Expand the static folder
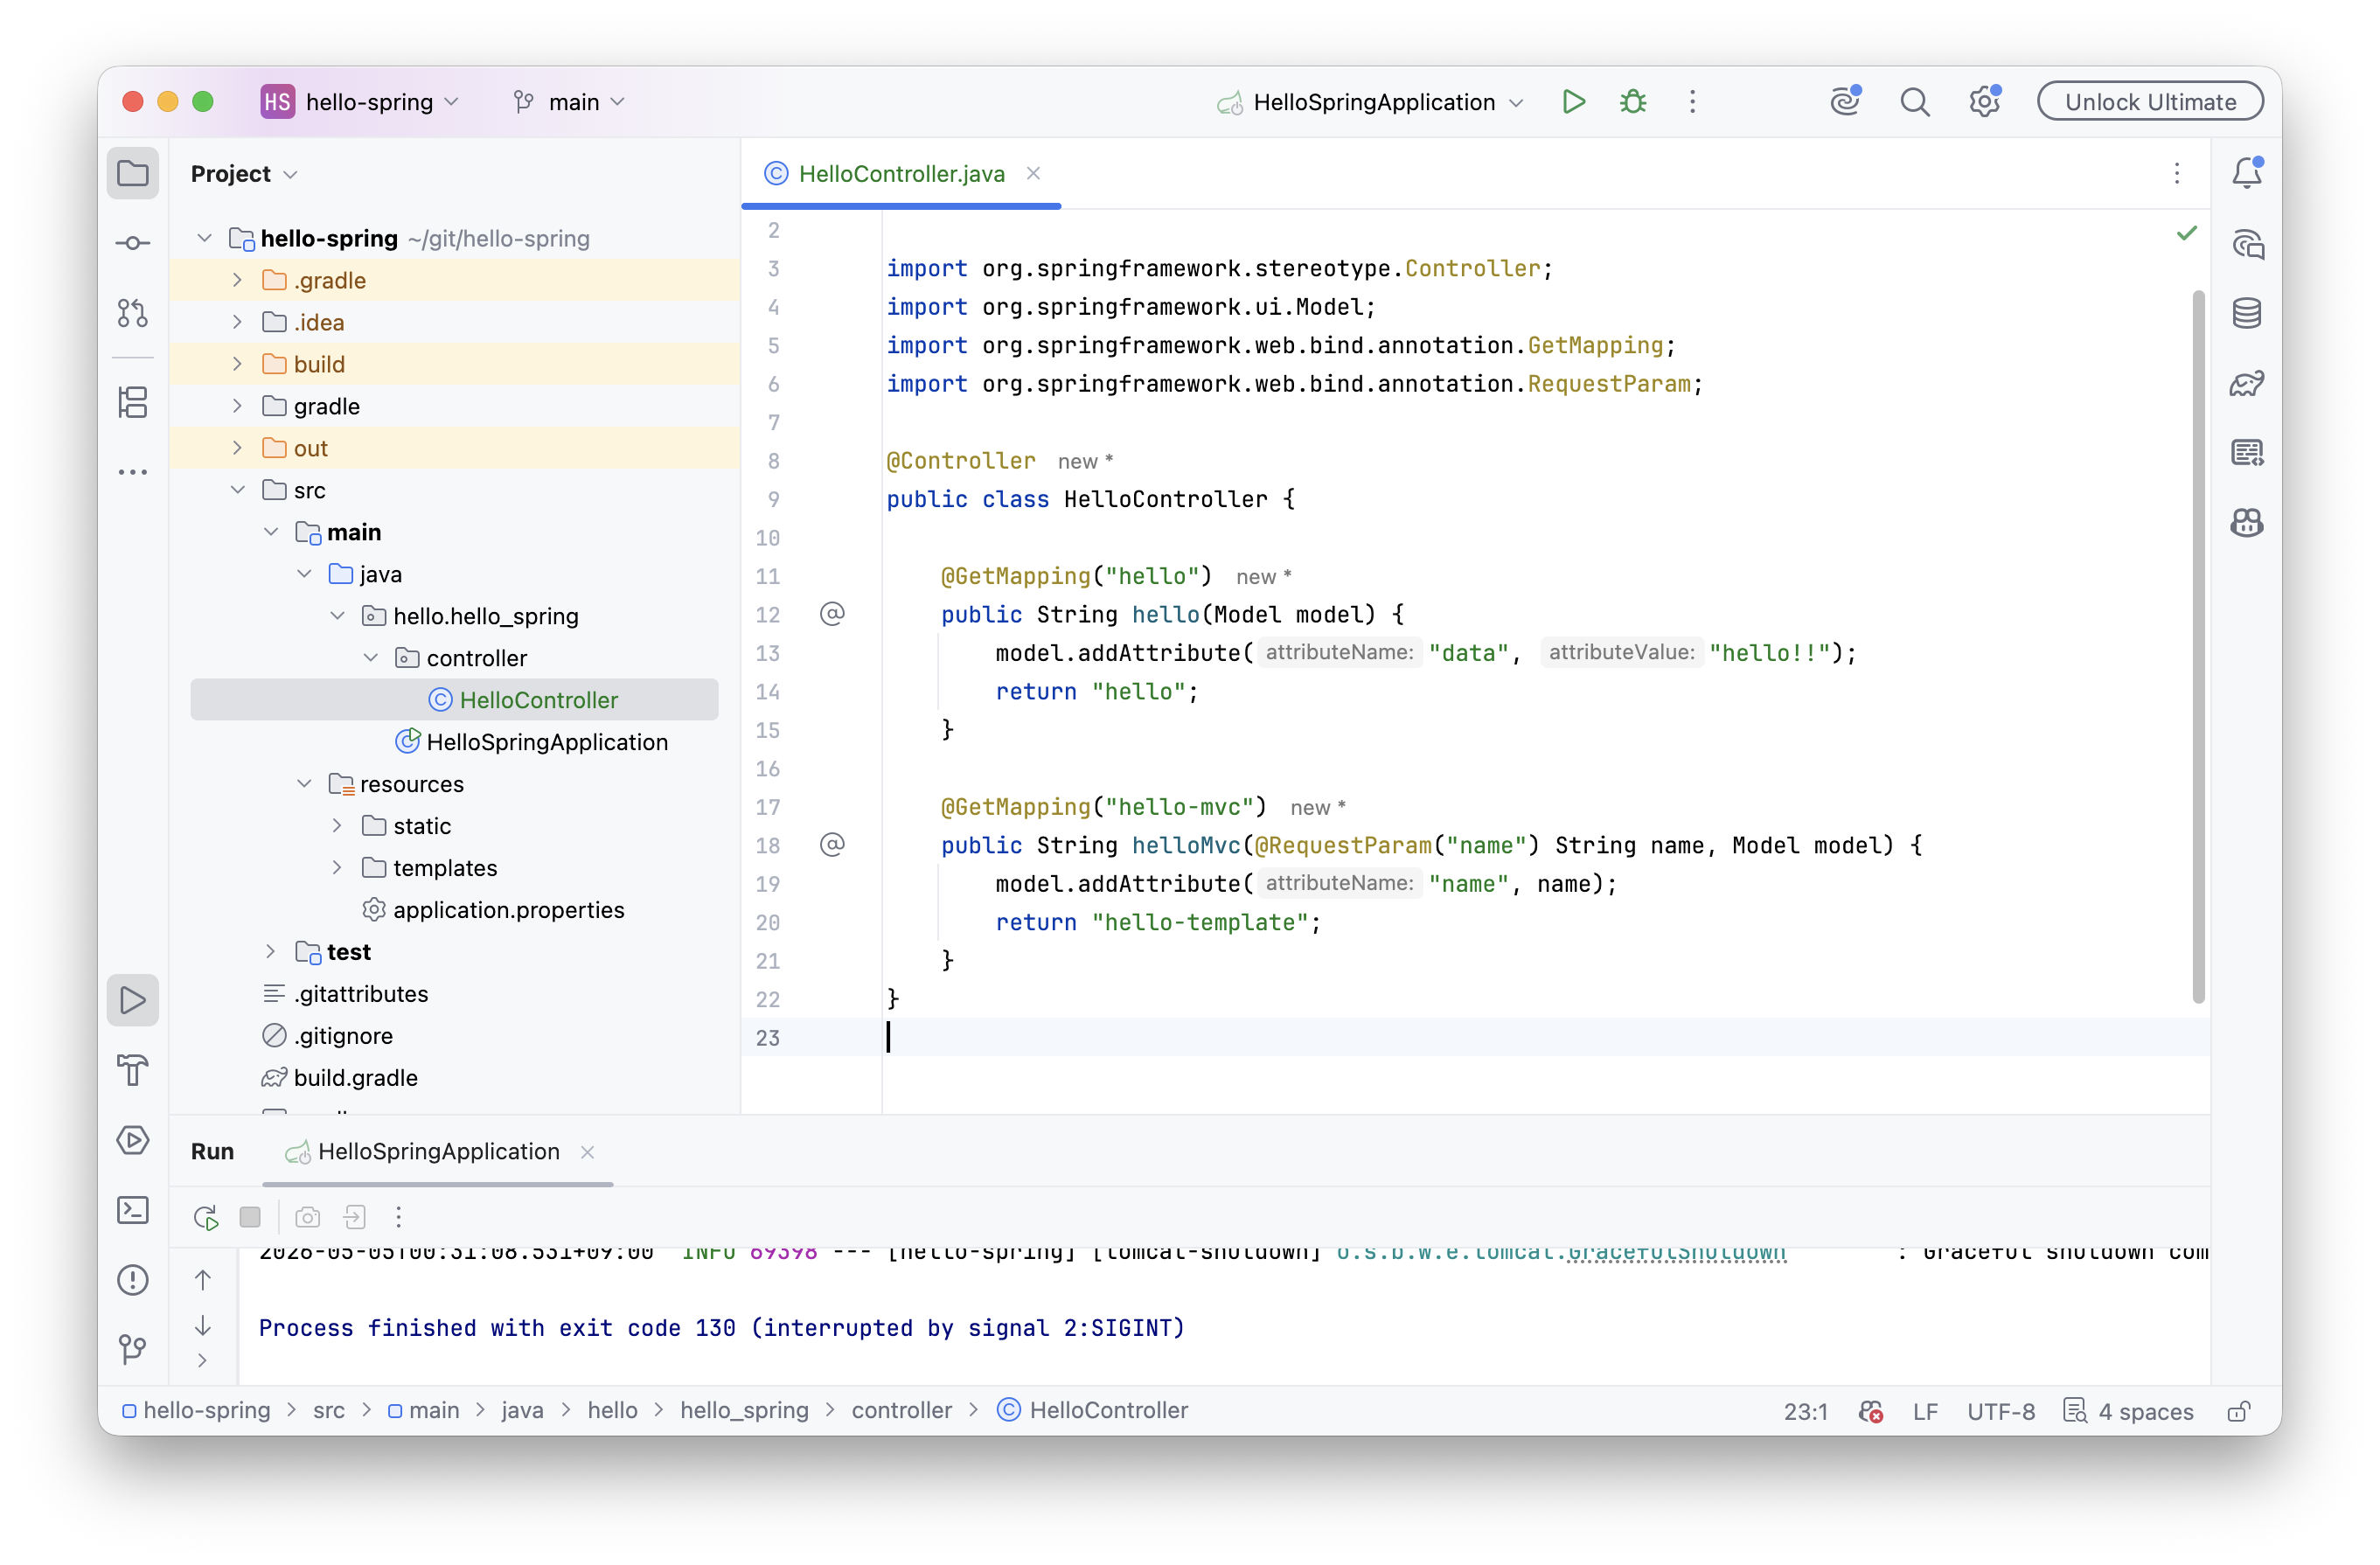The height and width of the screenshot is (1565, 2380). coord(337,825)
